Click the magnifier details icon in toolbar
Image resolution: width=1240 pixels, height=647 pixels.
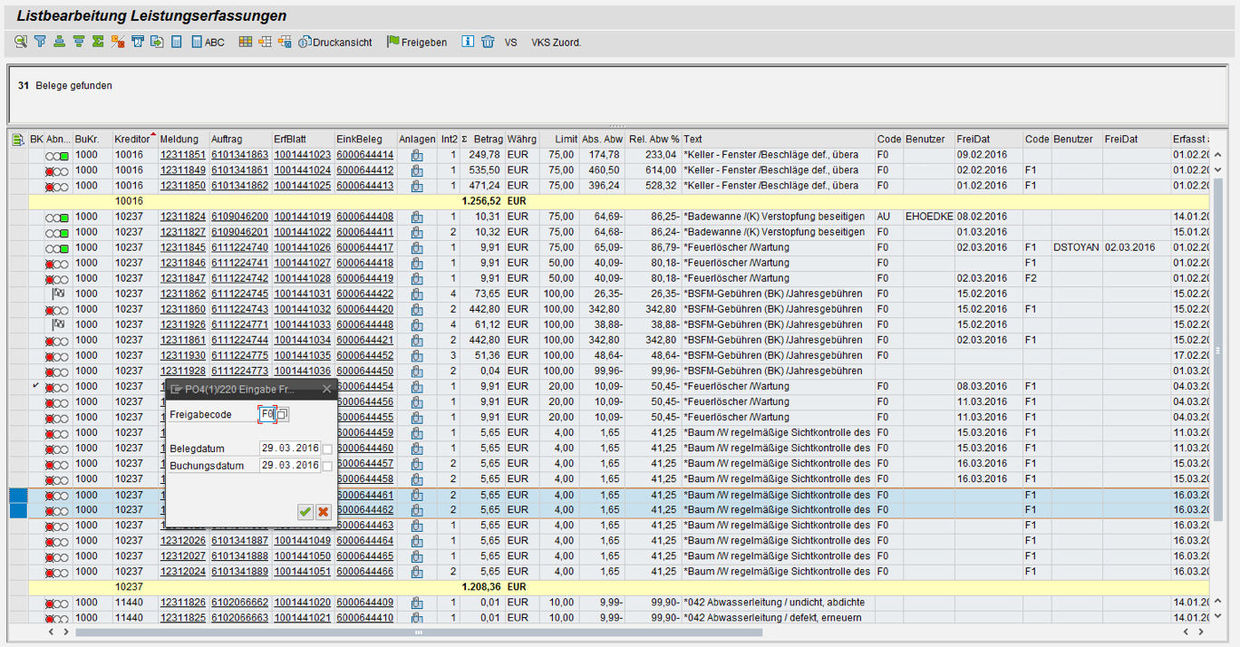pos(20,42)
